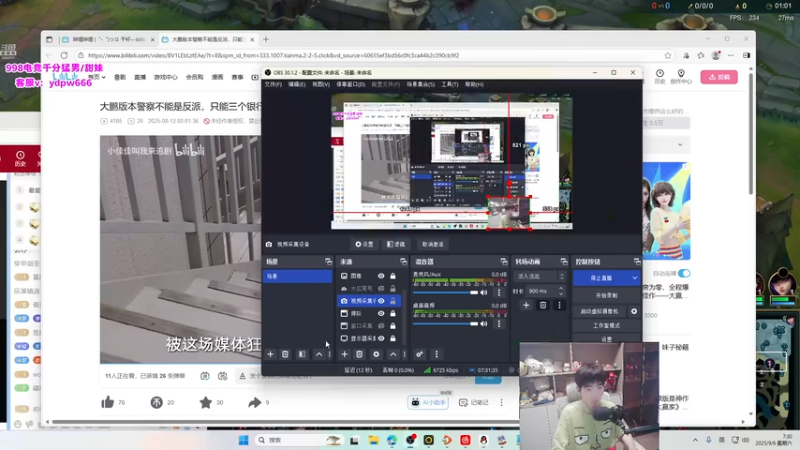Image resolution: width=800 pixels, height=450 pixels.
Task: Open transition properties three-dot menu
Action: point(559,305)
